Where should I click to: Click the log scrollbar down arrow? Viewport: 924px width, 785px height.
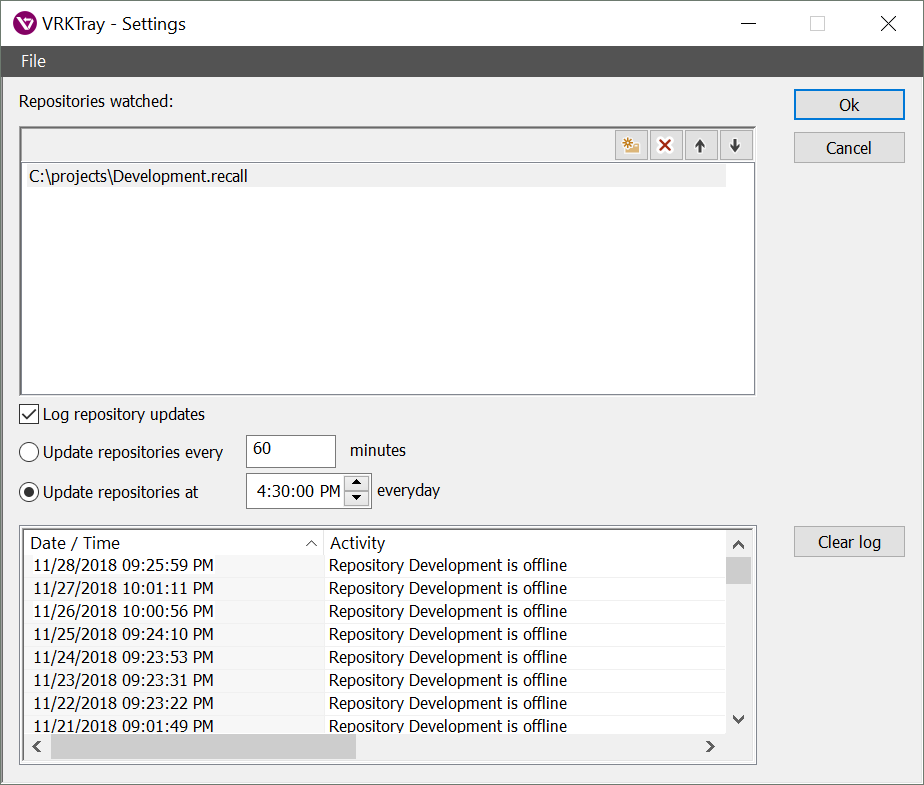pos(738,719)
